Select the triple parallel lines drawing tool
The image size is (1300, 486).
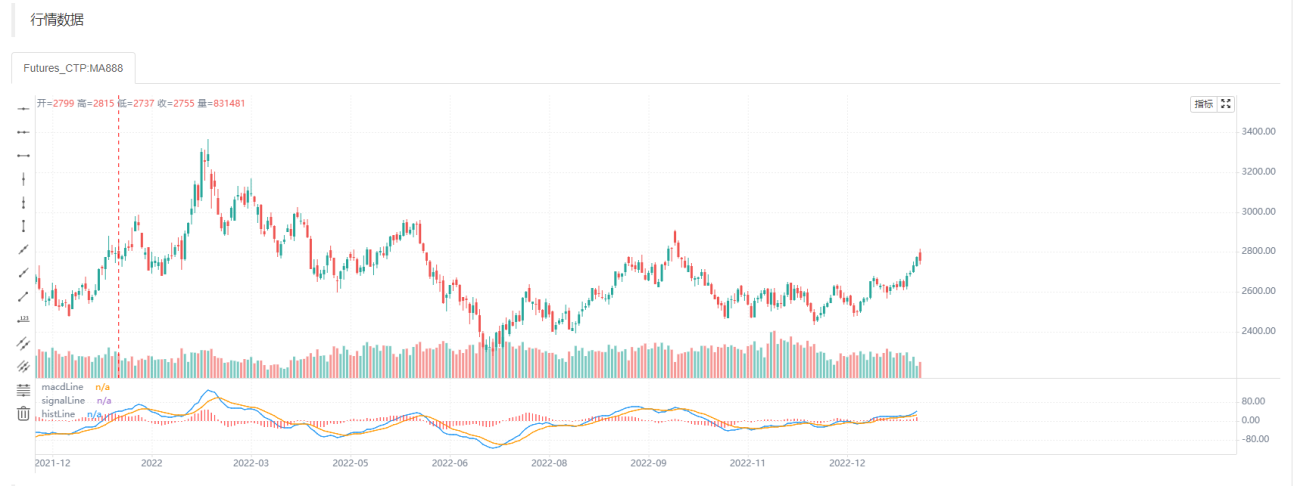22,366
